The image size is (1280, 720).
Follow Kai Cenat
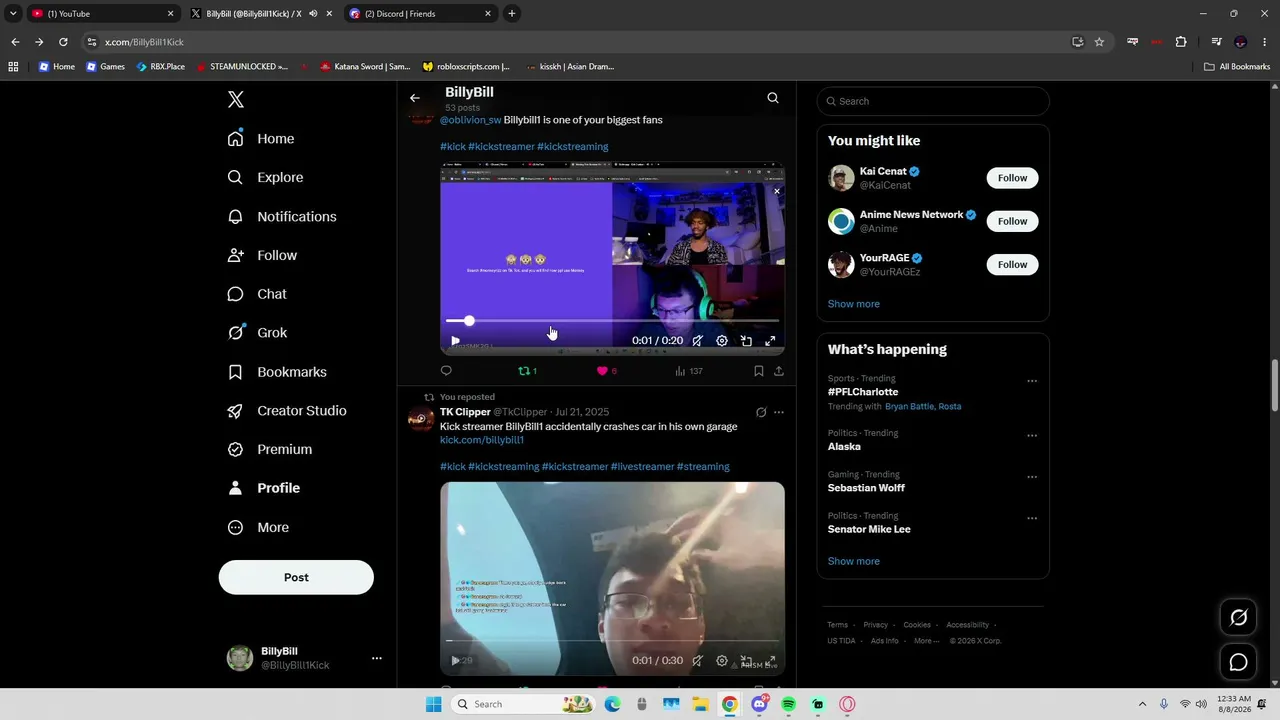tap(1012, 178)
